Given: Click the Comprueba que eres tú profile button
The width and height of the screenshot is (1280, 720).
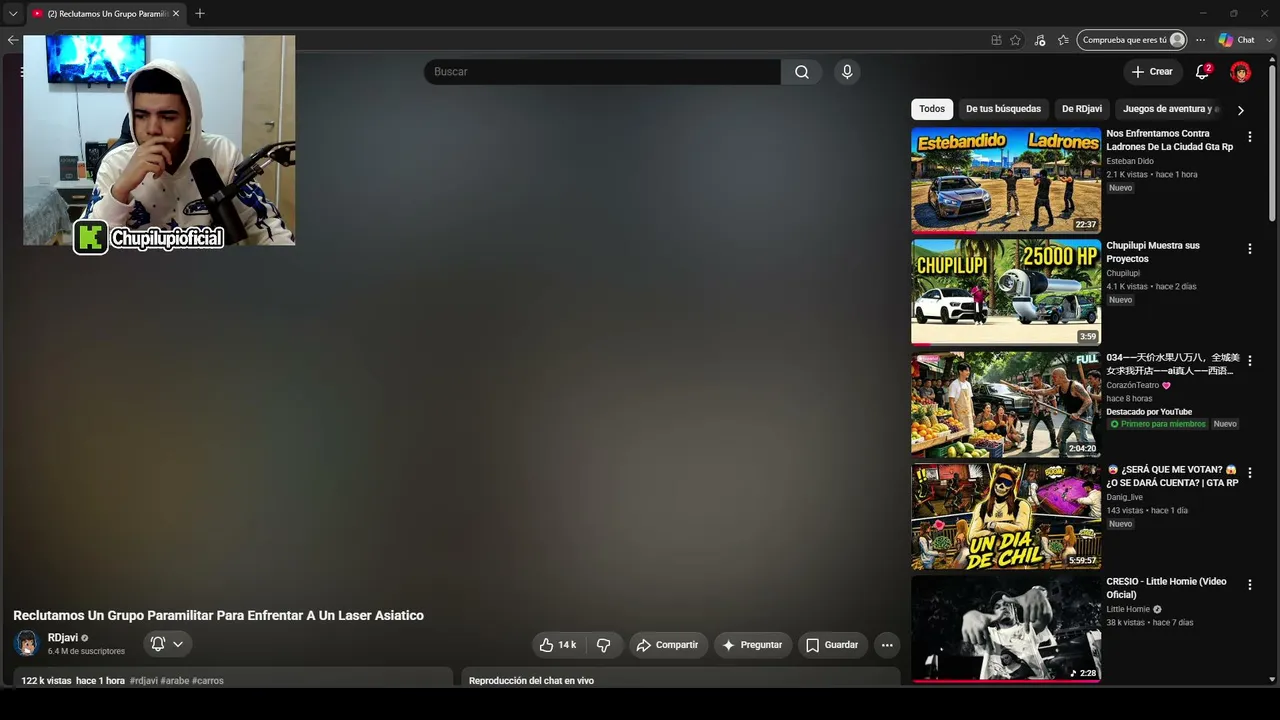Looking at the screenshot, I should (x=1132, y=40).
